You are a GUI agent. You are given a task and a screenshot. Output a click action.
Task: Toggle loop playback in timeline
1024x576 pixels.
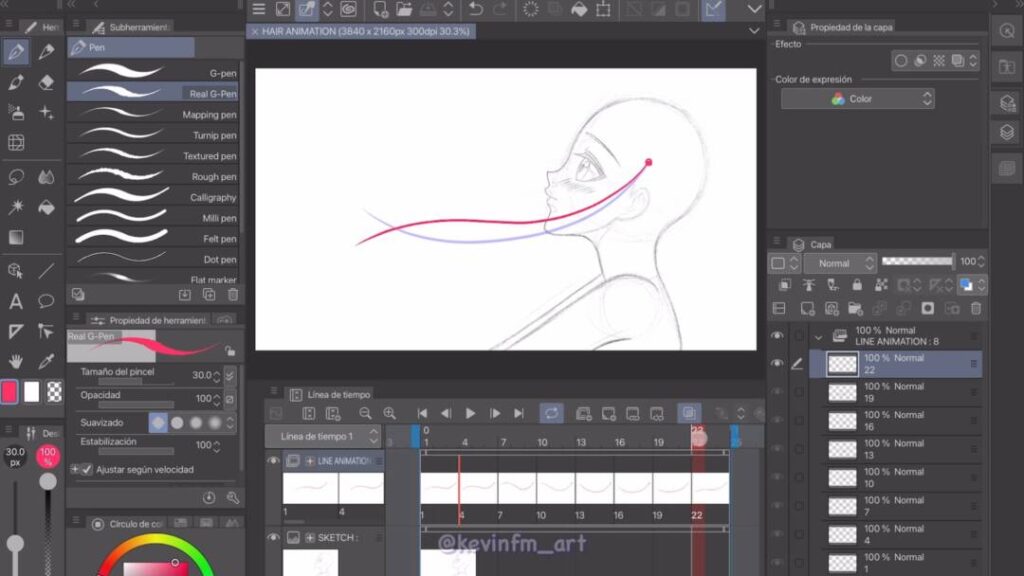click(551, 413)
